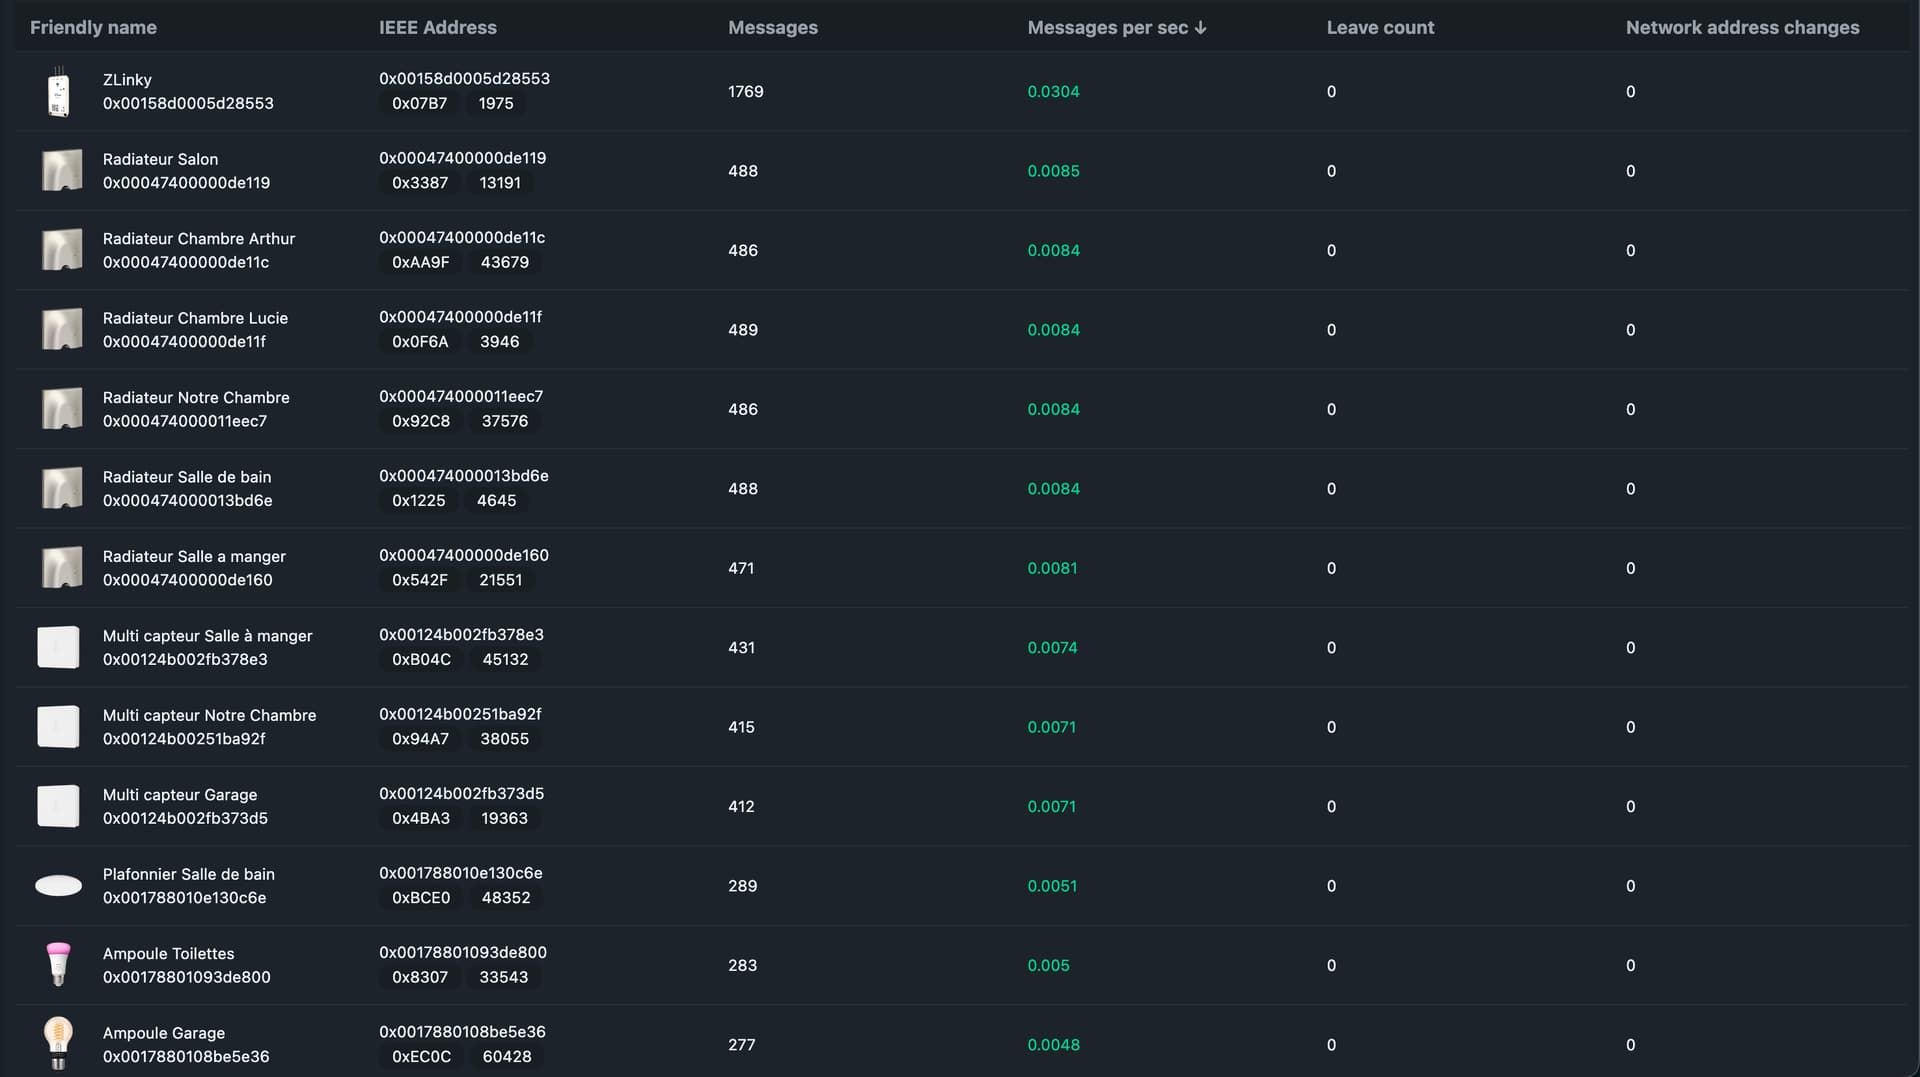Image resolution: width=1920 pixels, height=1077 pixels.
Task: Open Multi capteur Salle à manger link
Action: coord(207,636)
